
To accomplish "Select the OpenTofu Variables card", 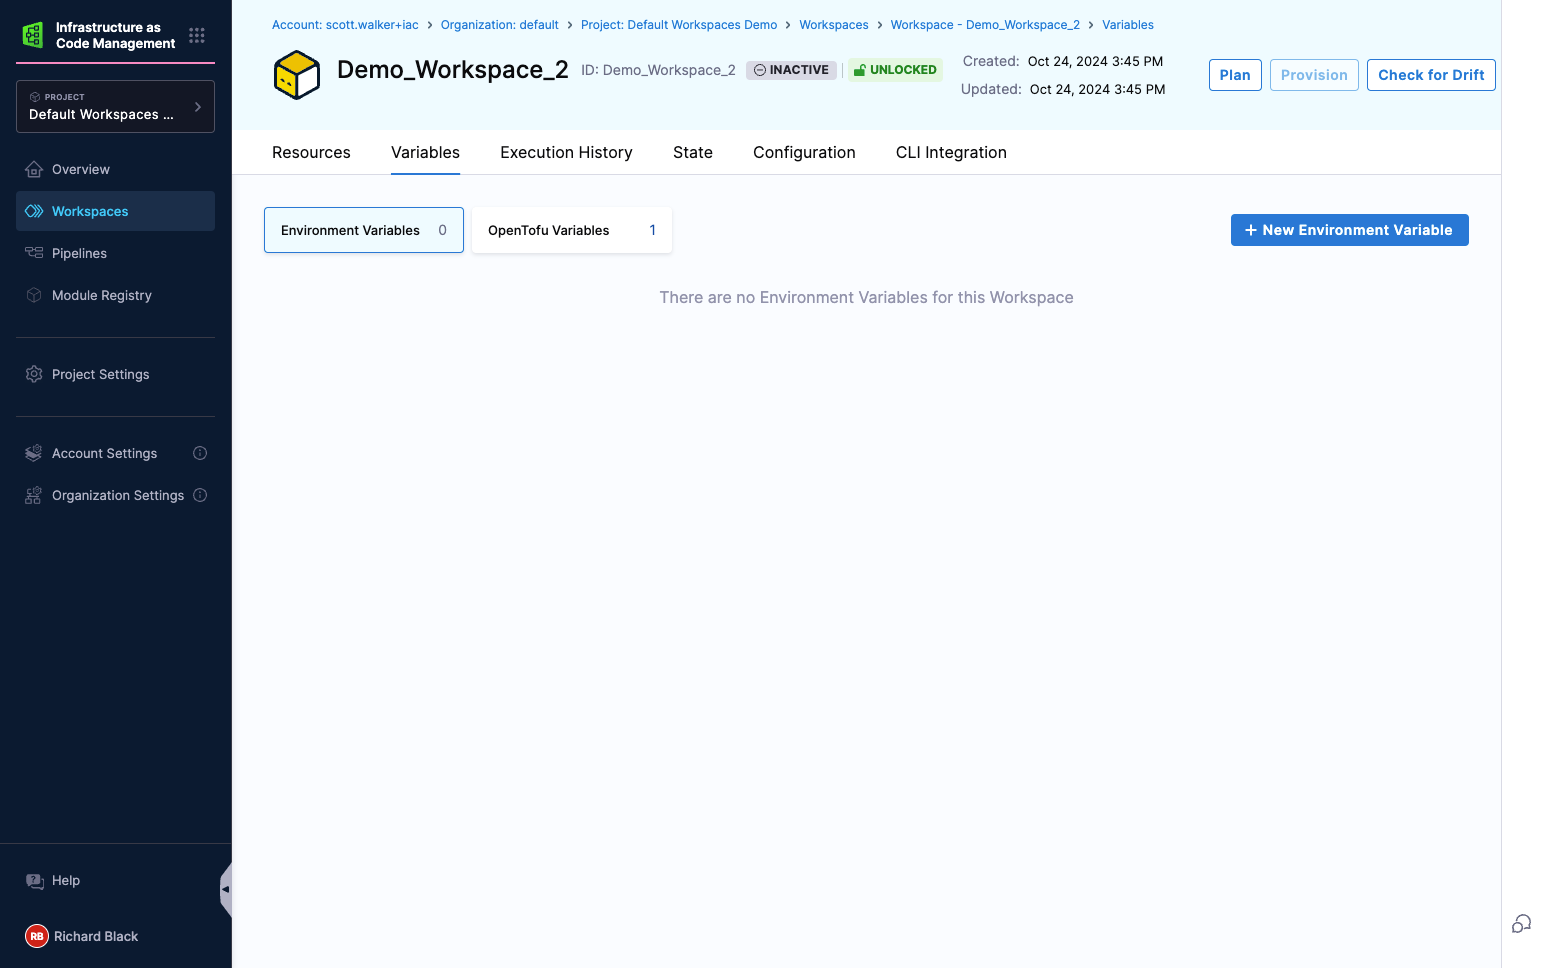I will [x=572, y=230].
